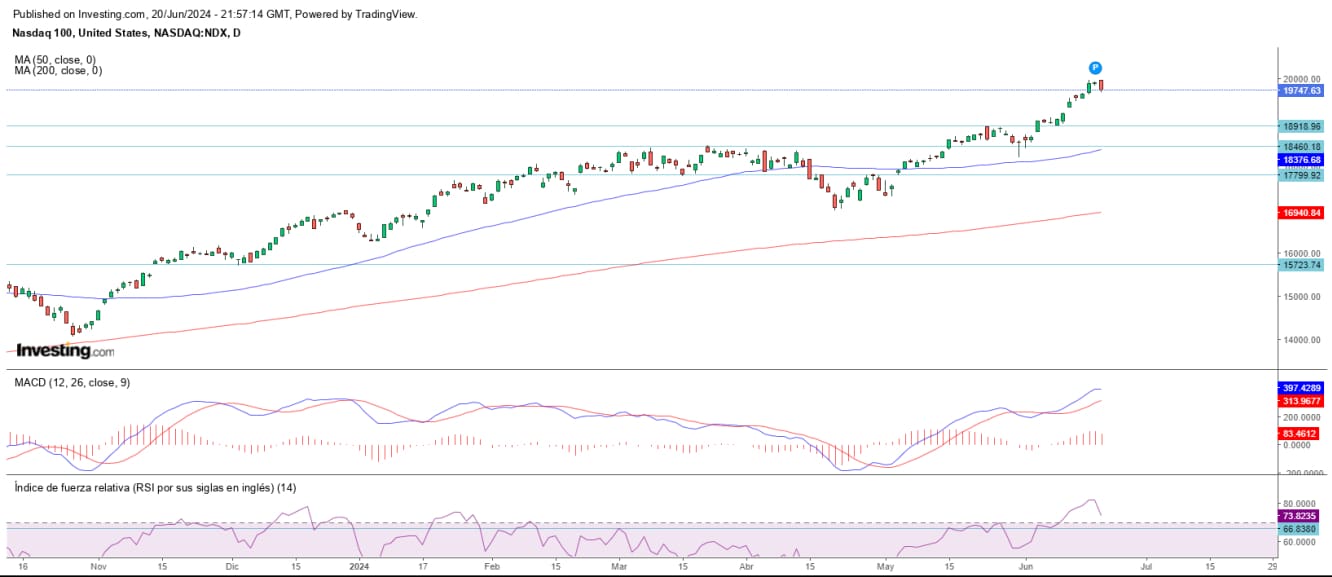This screenshot has height=577, width=1332.
Task: Select the MACD histogram value tag 83.4612
Action: tap(1301, 433)
